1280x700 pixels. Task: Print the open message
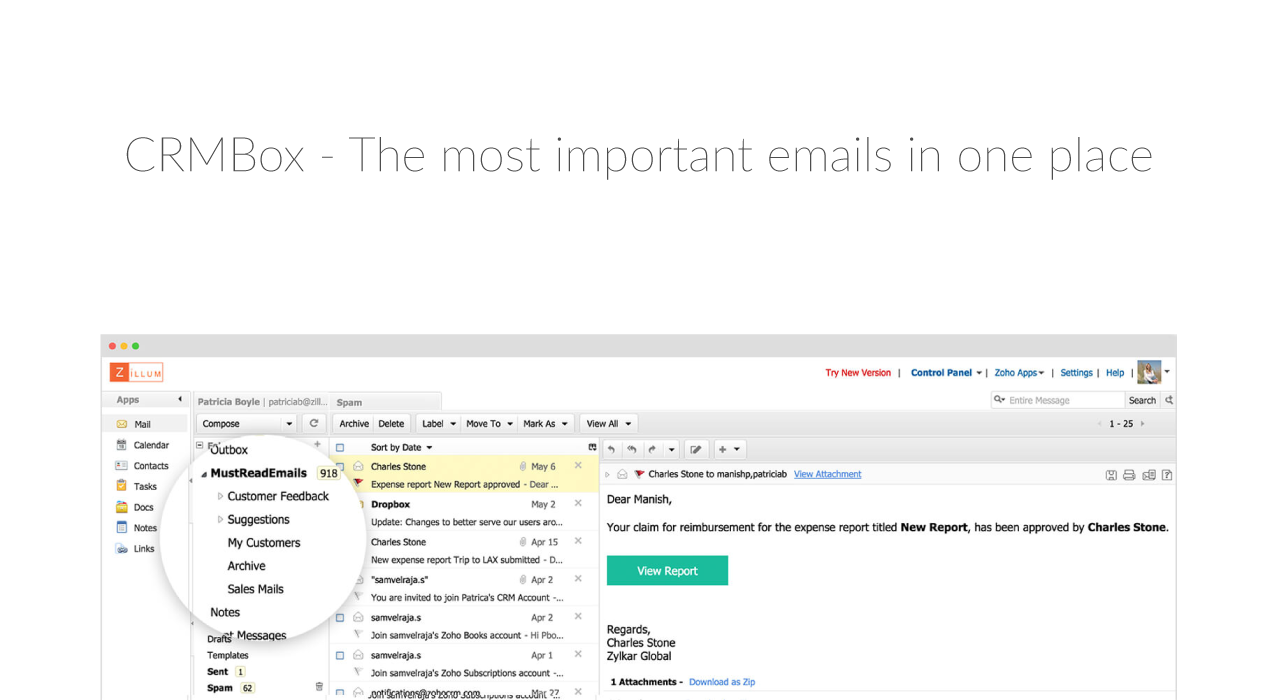coord(1129,475)
